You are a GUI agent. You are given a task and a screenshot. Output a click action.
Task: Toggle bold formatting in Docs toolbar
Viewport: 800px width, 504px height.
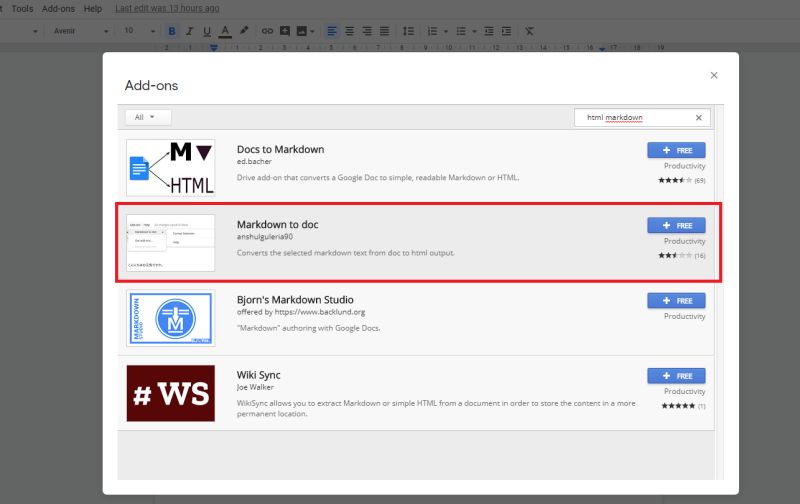point(172,31)
